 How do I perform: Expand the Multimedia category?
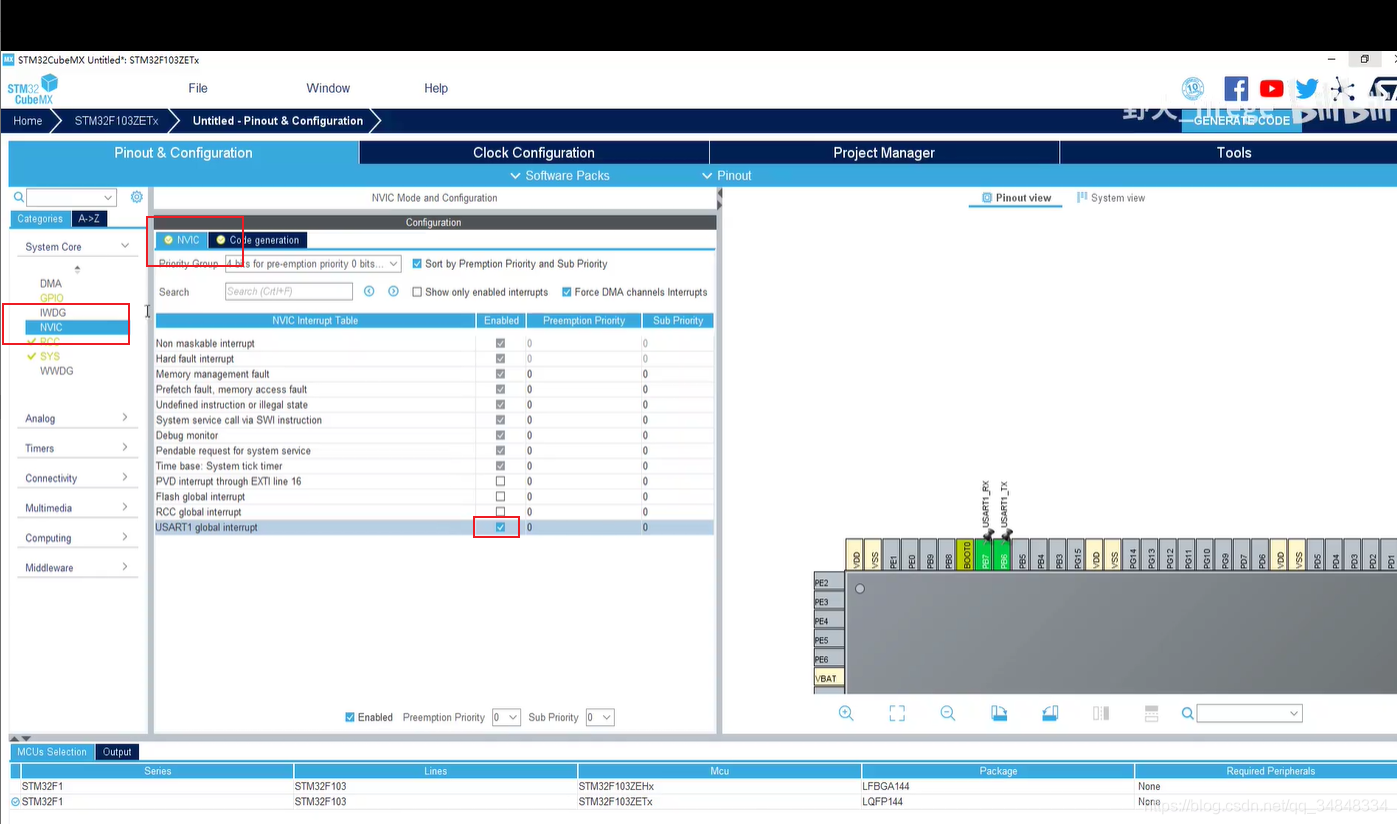125,507
